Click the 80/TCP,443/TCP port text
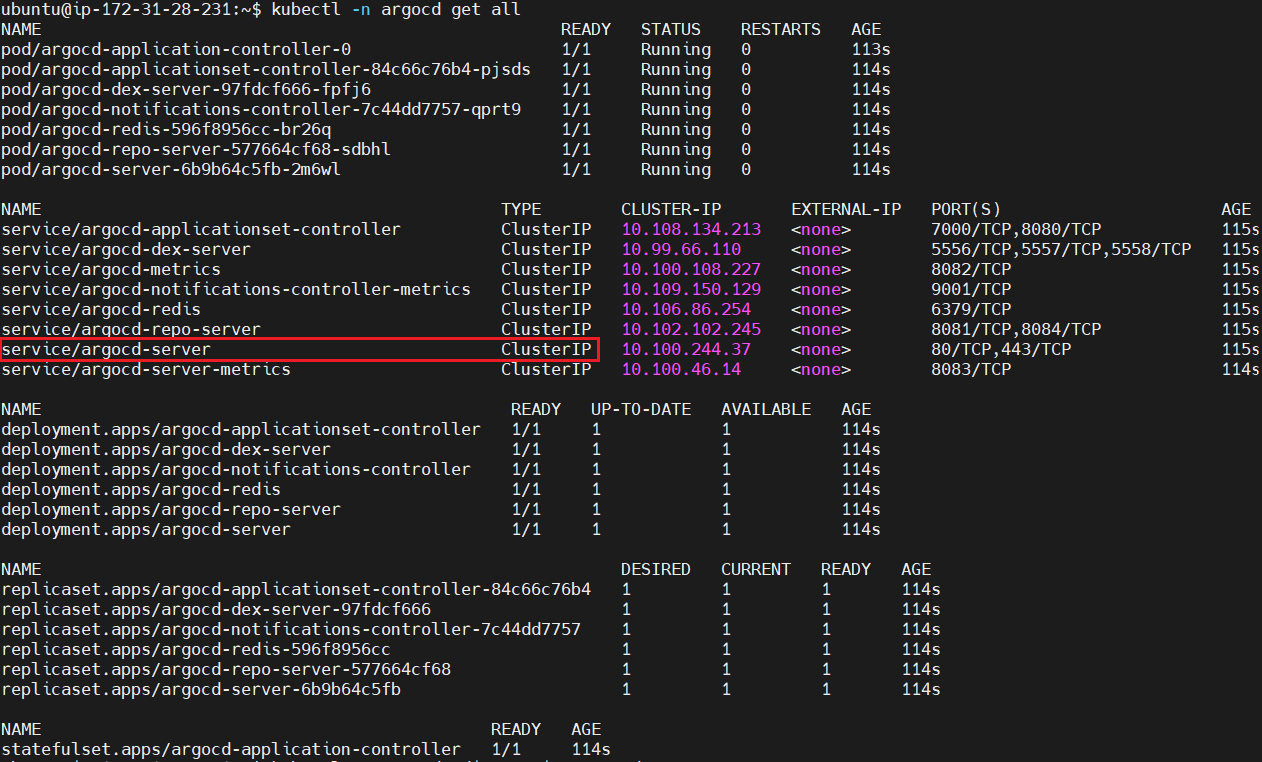 pos(1001,349)
